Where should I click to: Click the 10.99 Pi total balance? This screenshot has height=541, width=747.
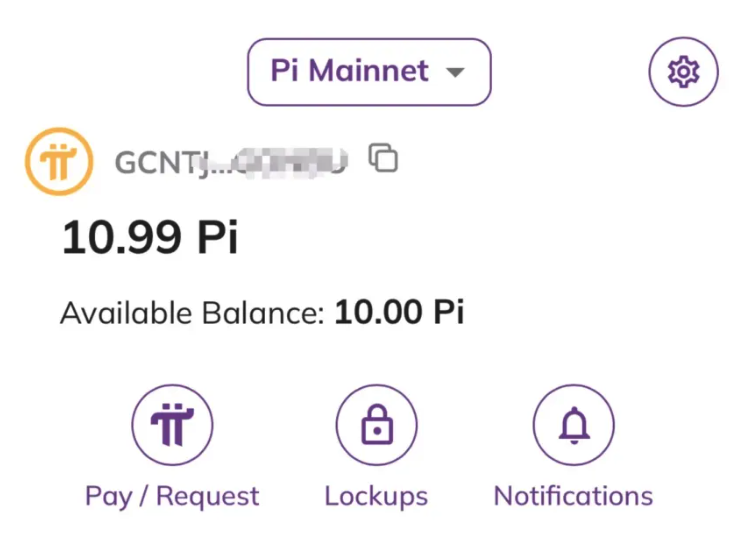click(150, 238)
